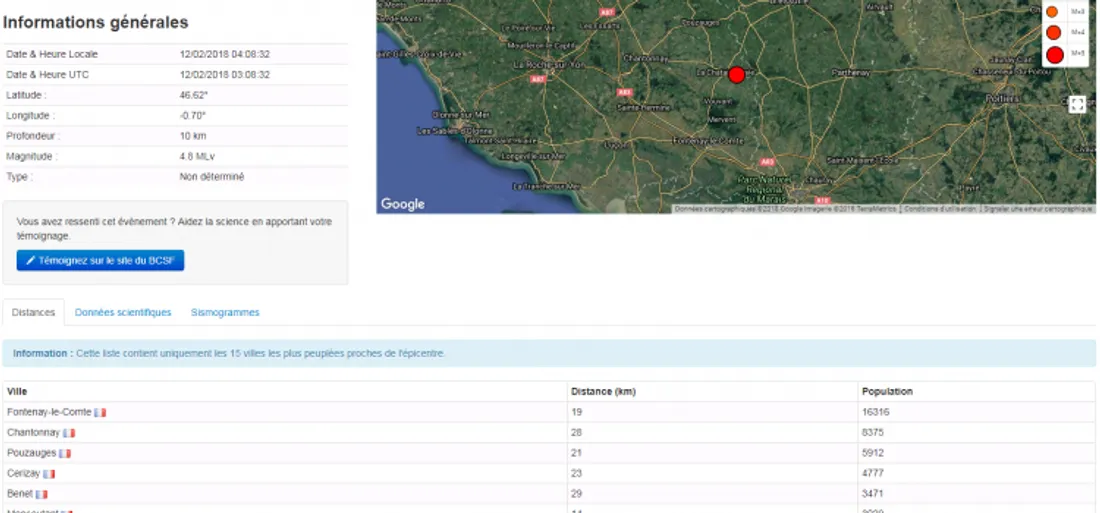Click the Distance (km) column header
This screenshot has width=1100, height=513.
click(x=603, y=392)
